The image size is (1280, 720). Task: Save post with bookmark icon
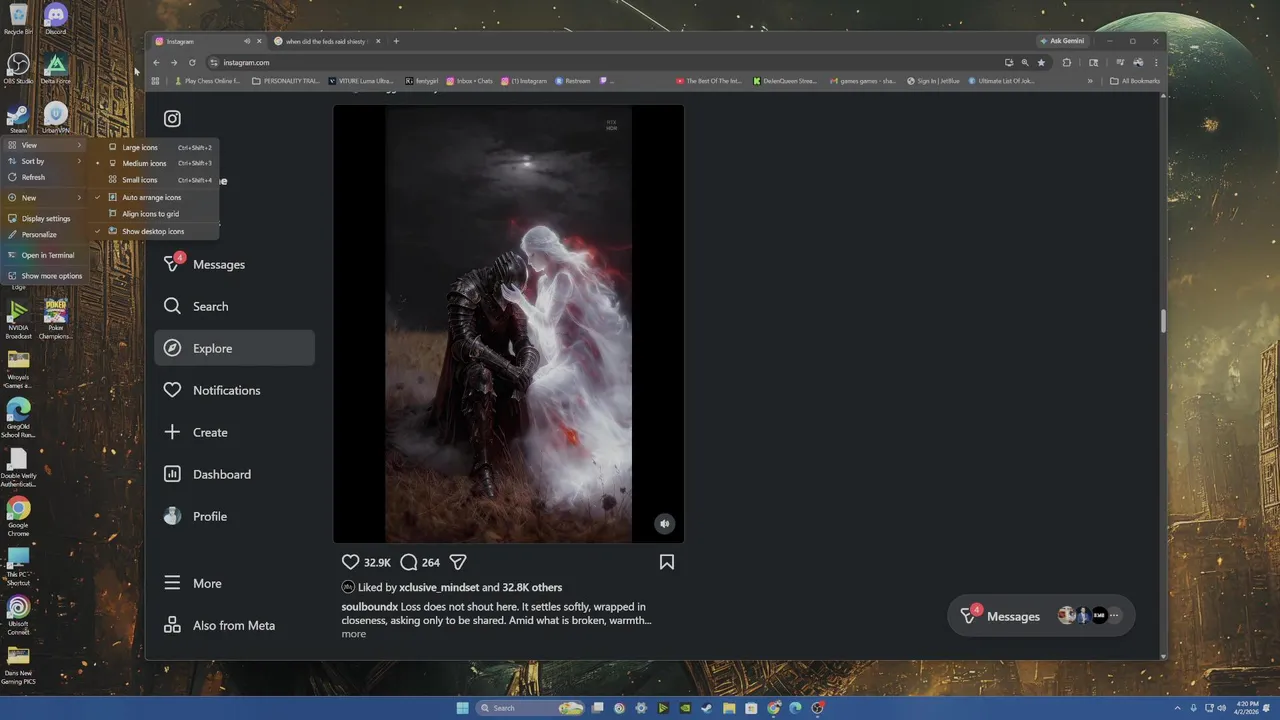pyautogui.click(x=667, y=562)
